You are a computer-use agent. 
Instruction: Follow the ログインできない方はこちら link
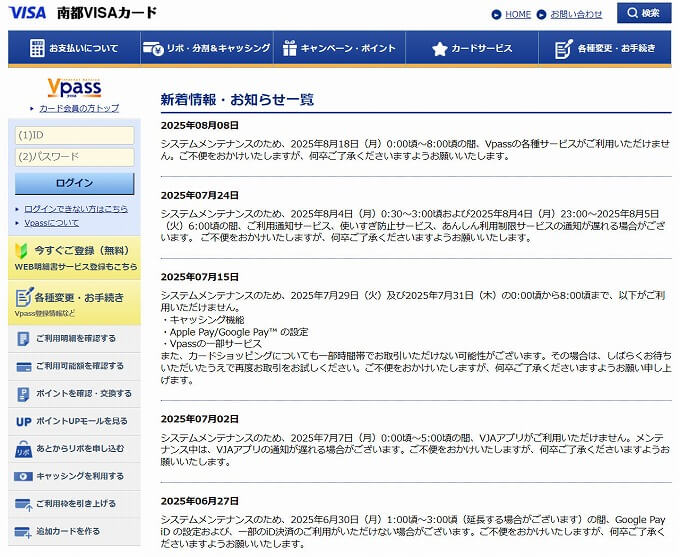(x=76, y=208)
